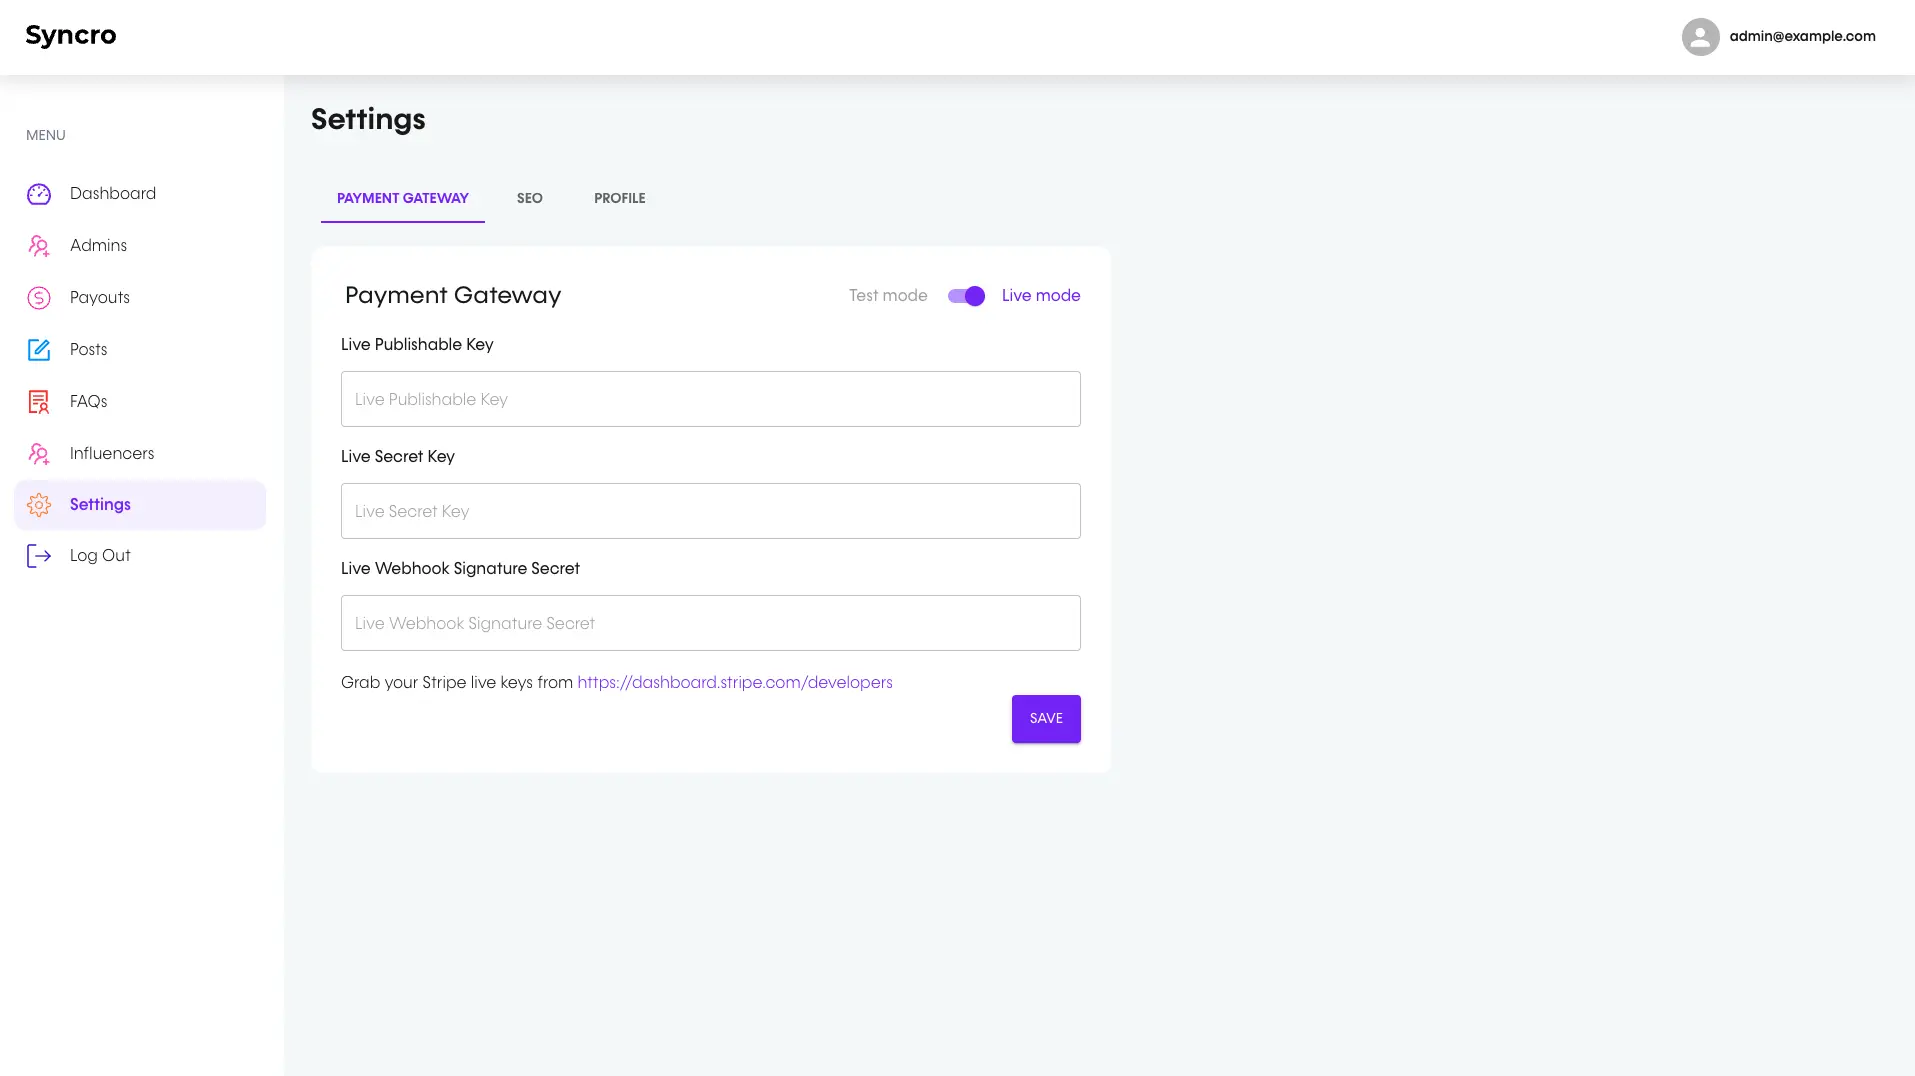
Task: Click the Settings gear icon
Action: pyautogui.click(x=39, y=505)
